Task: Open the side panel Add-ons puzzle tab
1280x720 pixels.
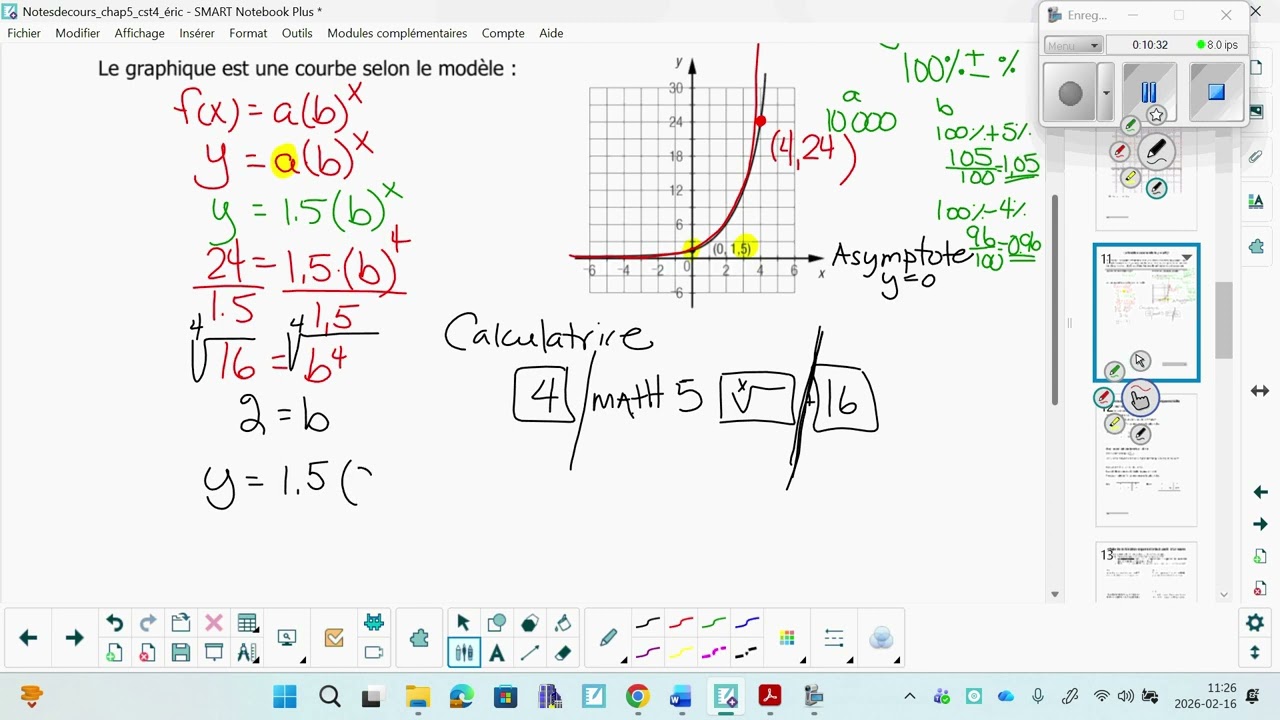Action: (1255, 246)
